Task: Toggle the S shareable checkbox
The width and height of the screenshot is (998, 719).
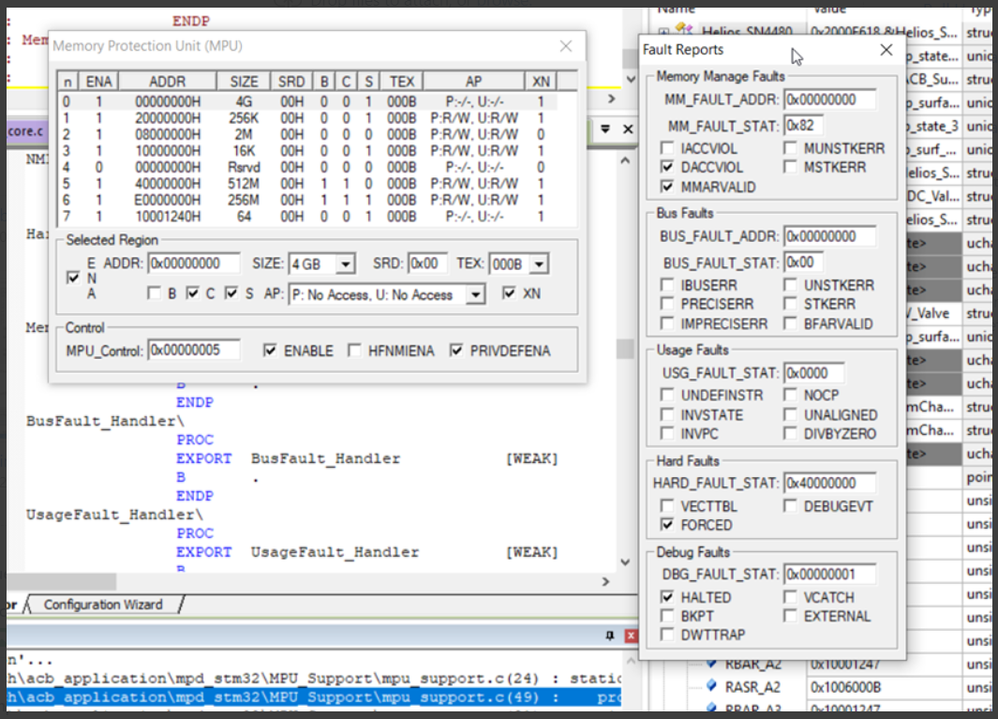Action: [x=231, y=293]
